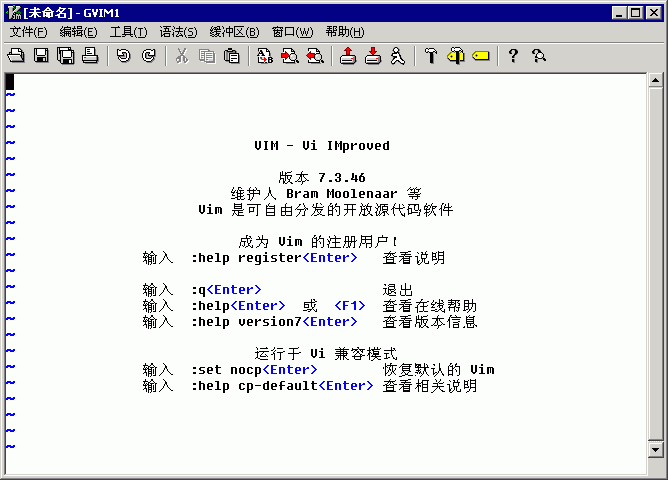Click the Load Session icon

[x=348, y=56]
